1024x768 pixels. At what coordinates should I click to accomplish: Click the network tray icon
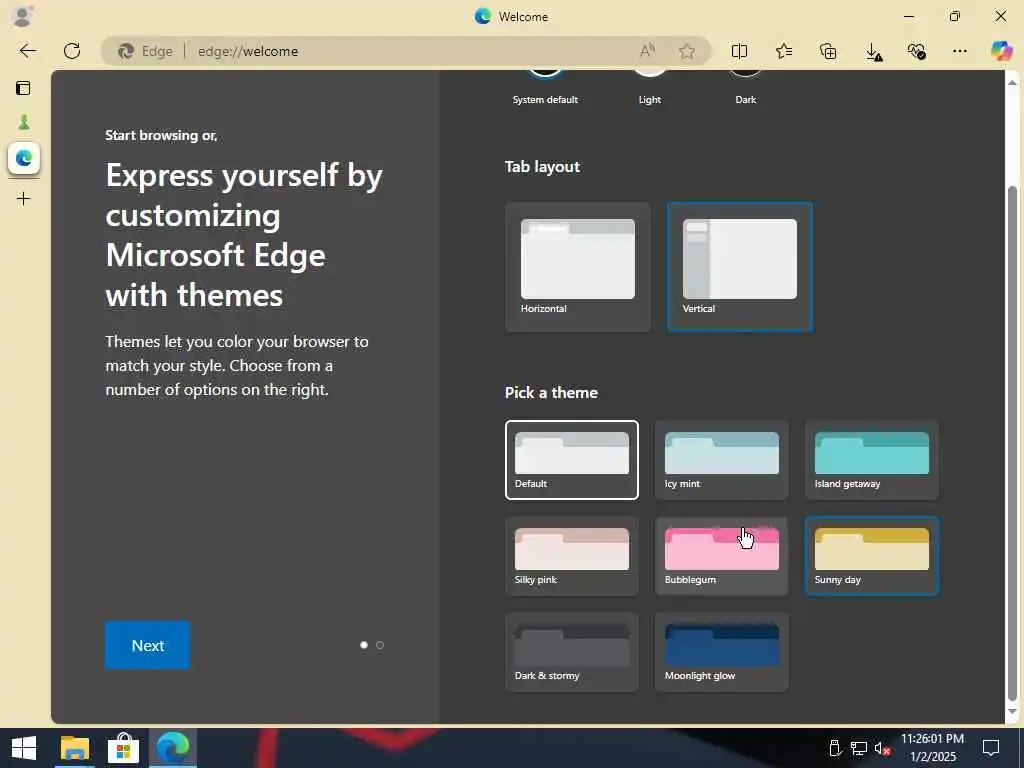pos(859,748)
